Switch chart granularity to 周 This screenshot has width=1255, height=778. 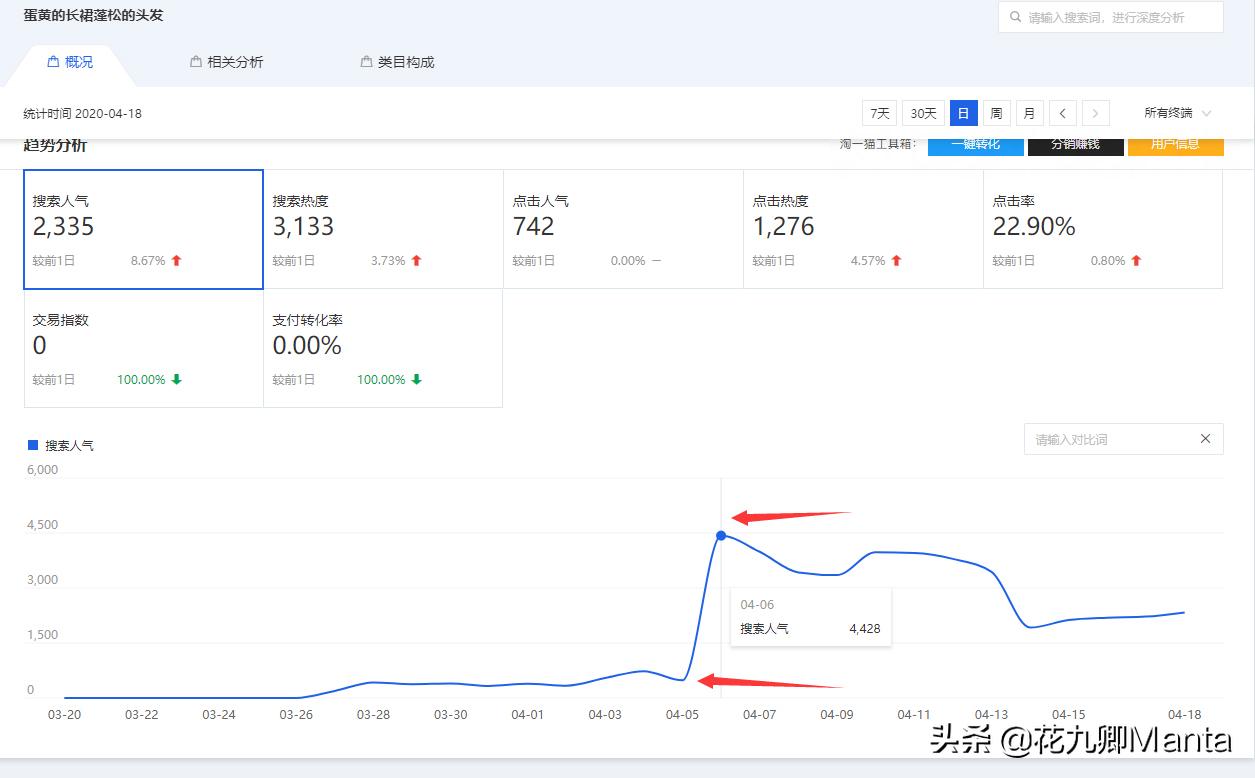click(996, 113)
